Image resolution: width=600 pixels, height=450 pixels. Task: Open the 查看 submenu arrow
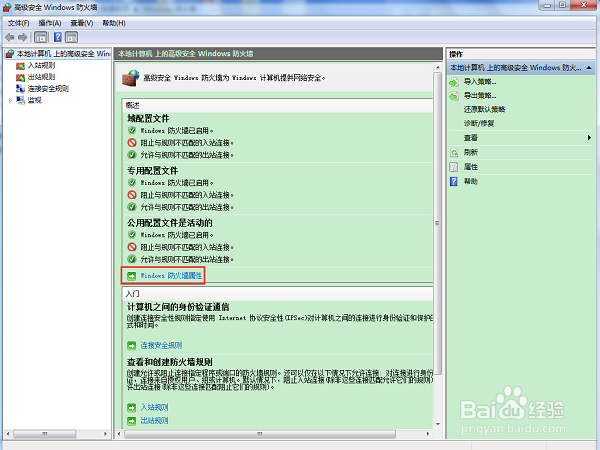pos(589,138)
